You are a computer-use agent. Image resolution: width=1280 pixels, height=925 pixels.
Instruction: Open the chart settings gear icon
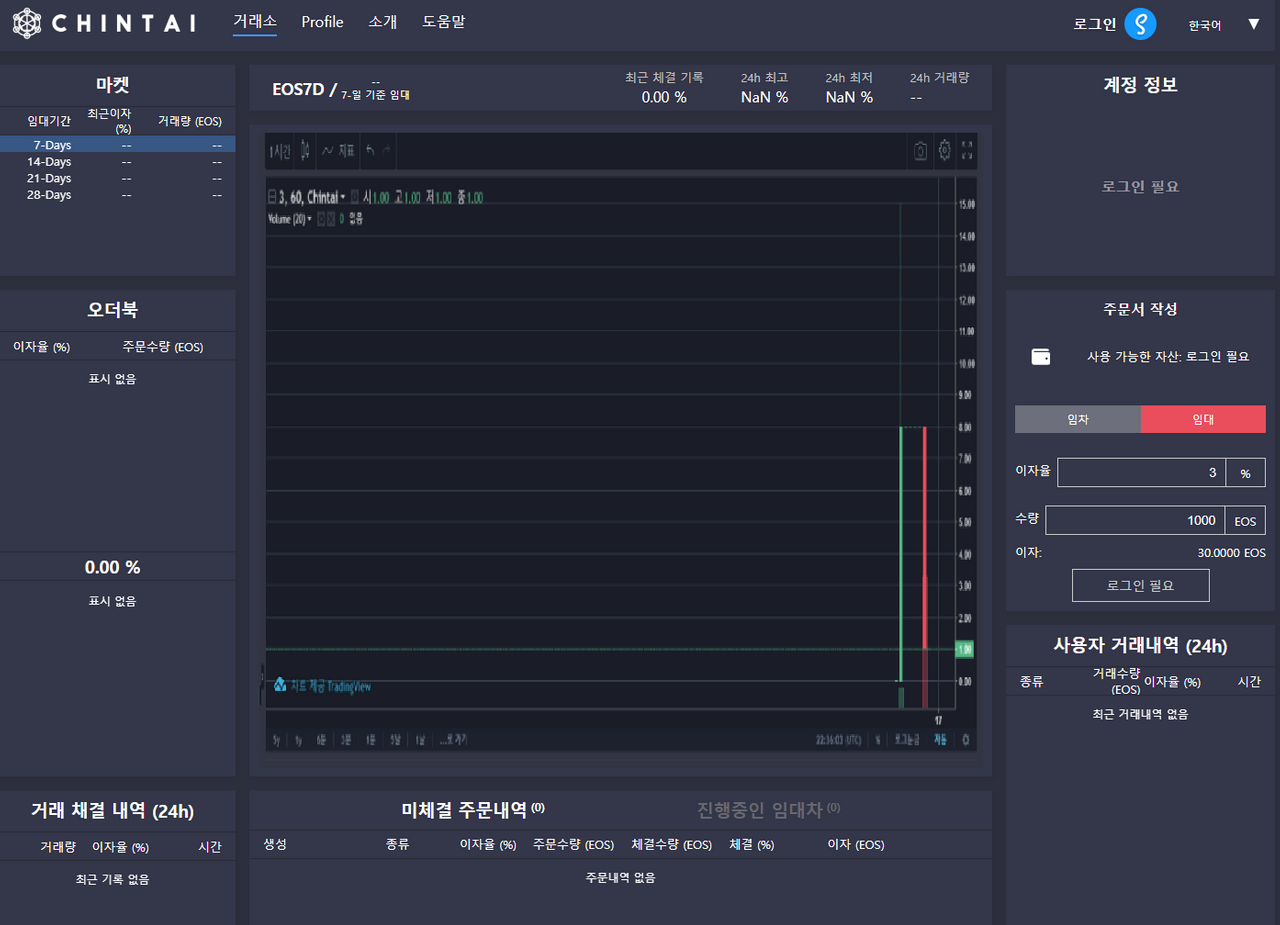944,150
